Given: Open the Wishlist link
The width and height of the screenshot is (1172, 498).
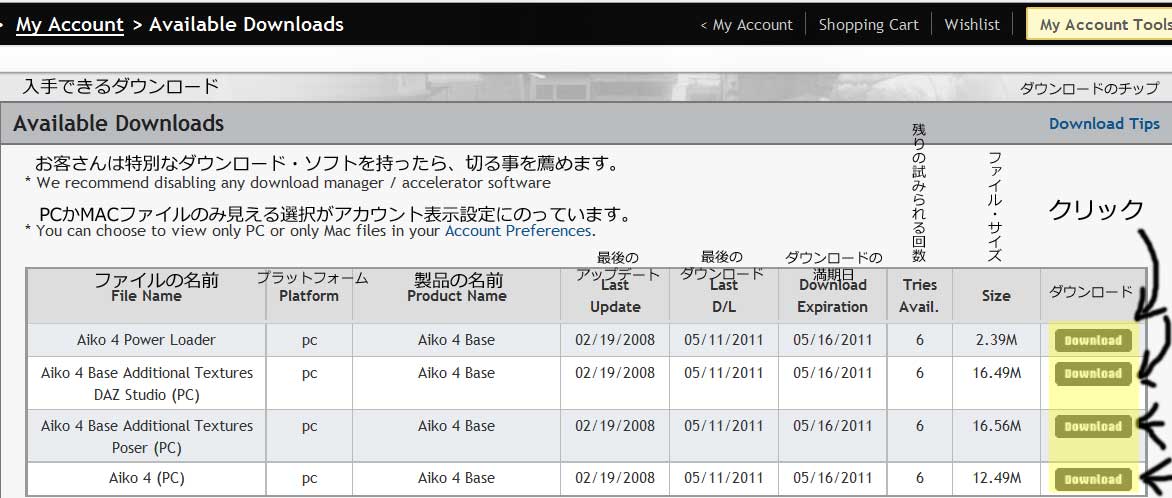Looking at the screenshot, I should [x=972, y=25].
